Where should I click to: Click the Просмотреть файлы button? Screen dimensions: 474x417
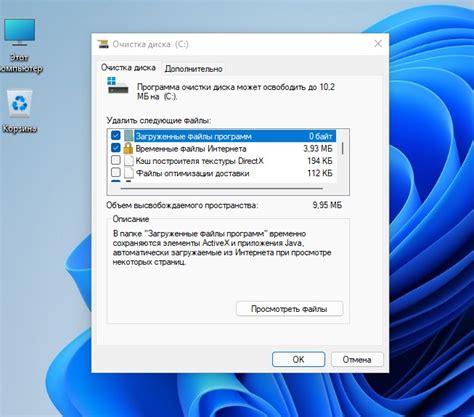coord(289,309)
